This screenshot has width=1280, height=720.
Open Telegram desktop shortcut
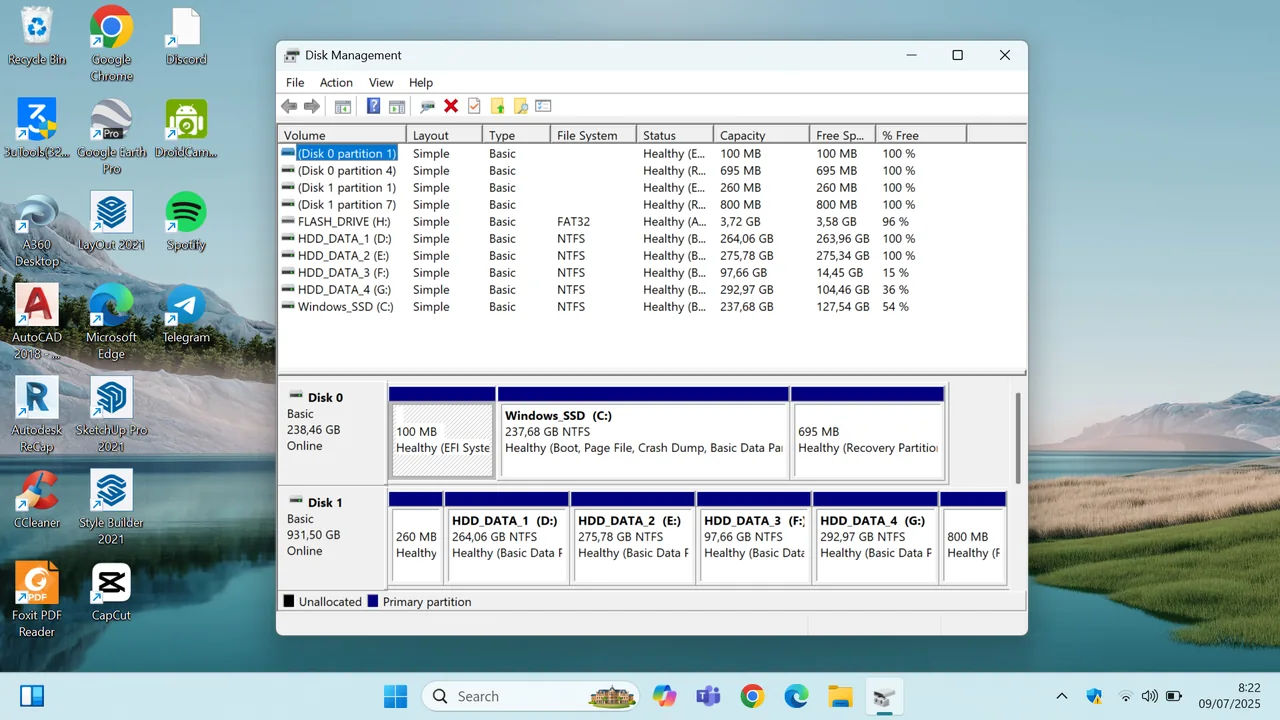[x=186, y=315]
